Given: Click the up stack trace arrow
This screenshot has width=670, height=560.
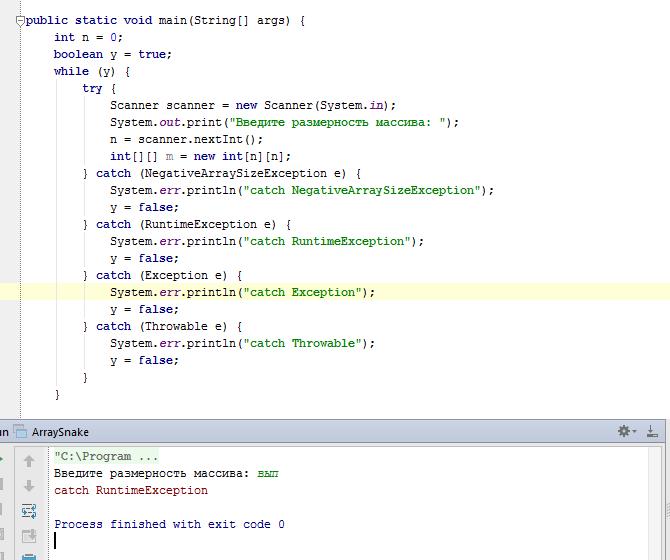Looking at the screenshot, I should point(29,461).
